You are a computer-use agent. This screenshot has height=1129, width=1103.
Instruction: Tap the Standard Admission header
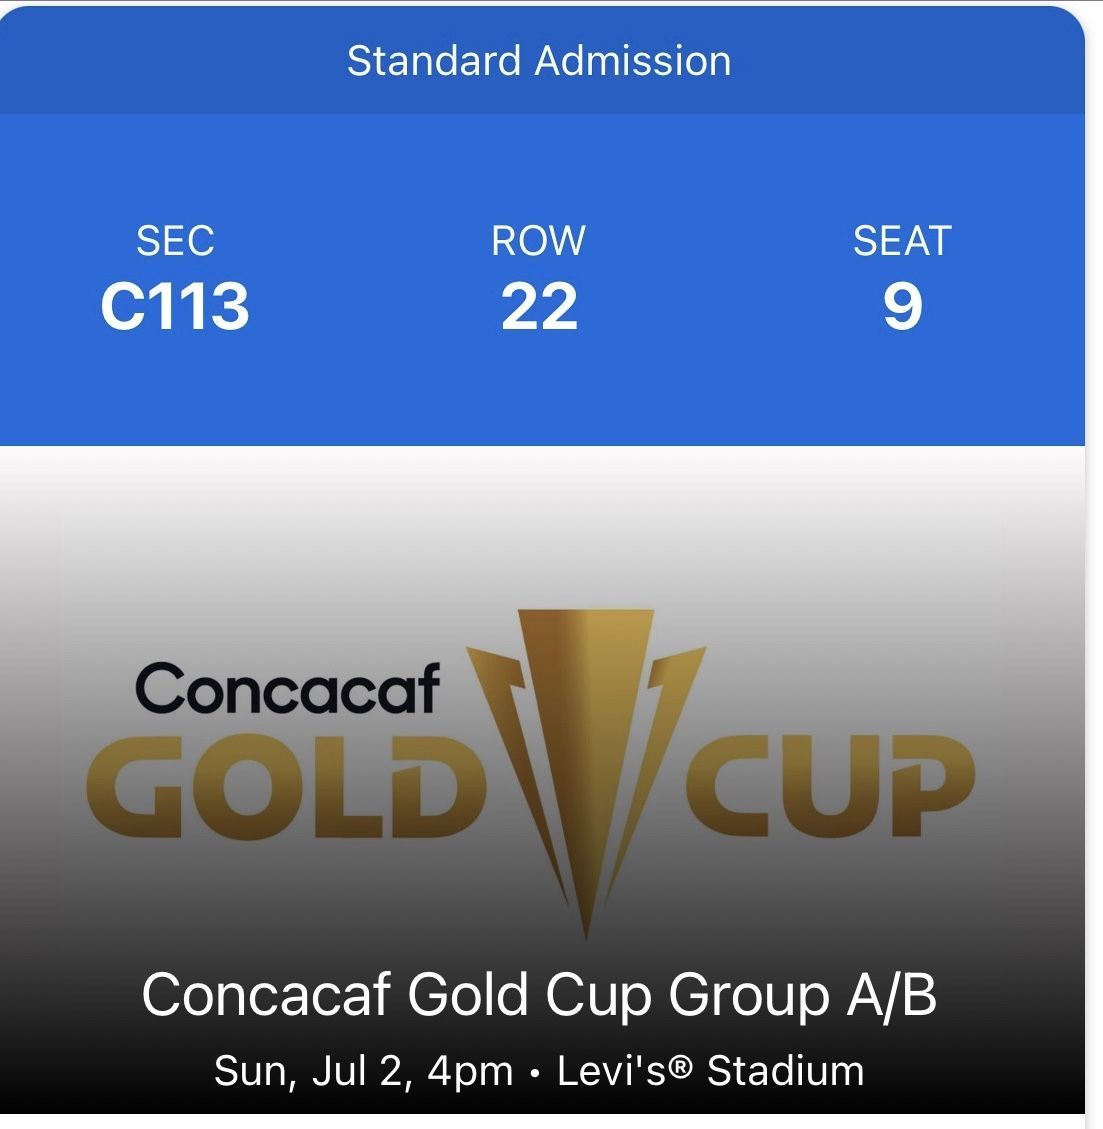click(539, 60)
